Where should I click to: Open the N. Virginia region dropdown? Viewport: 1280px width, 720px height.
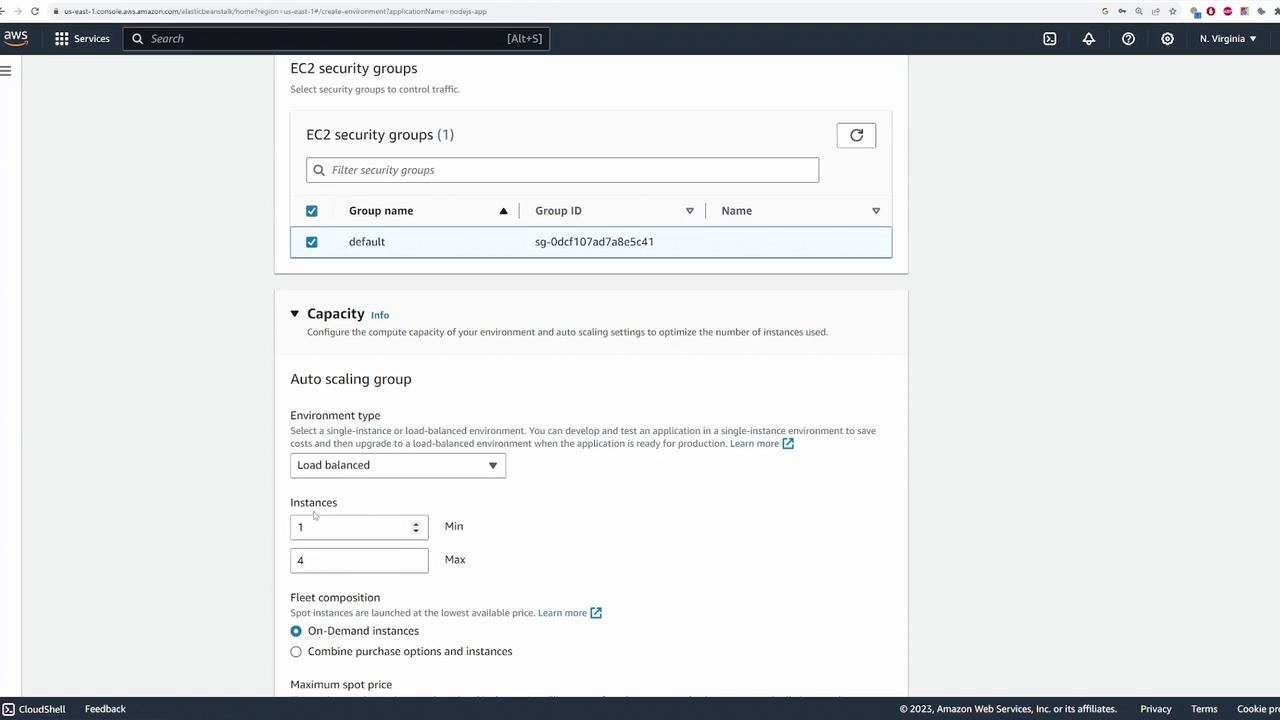pos(1227,39)
